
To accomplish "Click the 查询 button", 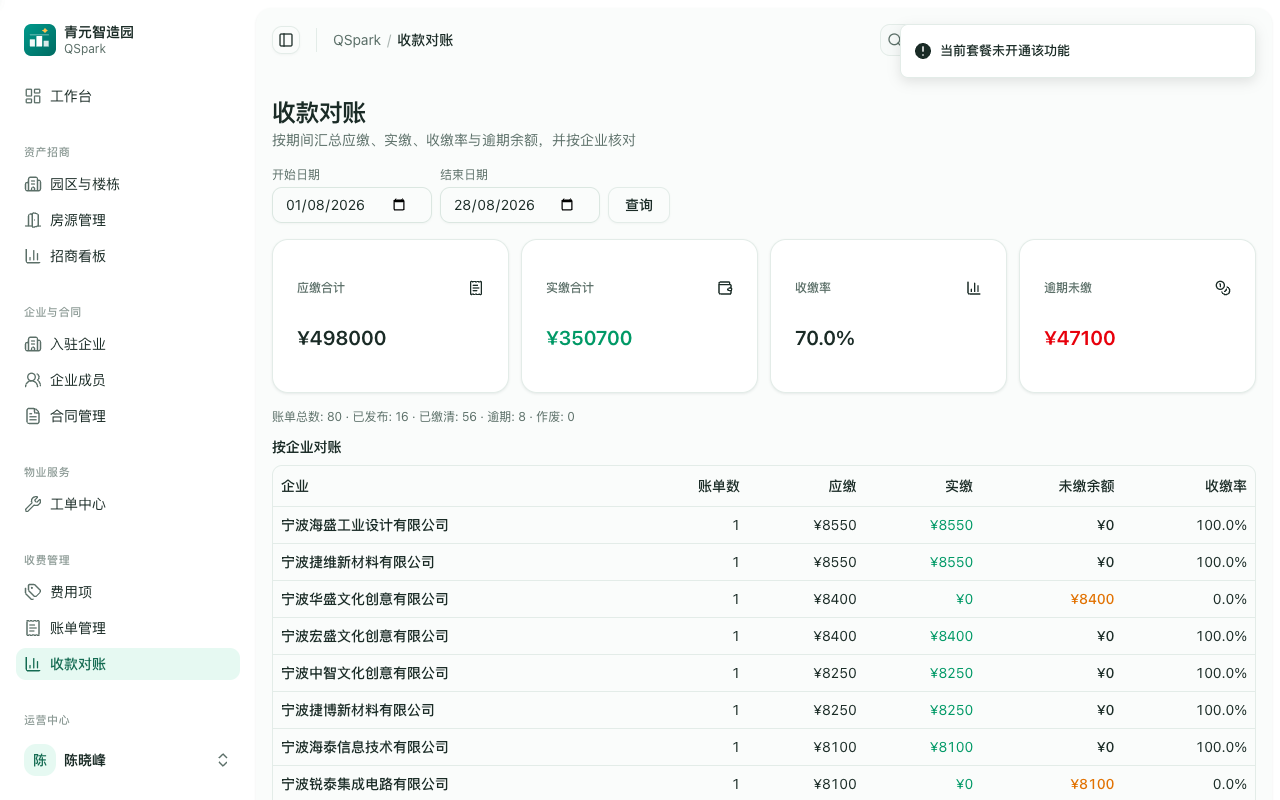I will coord(639,205).
